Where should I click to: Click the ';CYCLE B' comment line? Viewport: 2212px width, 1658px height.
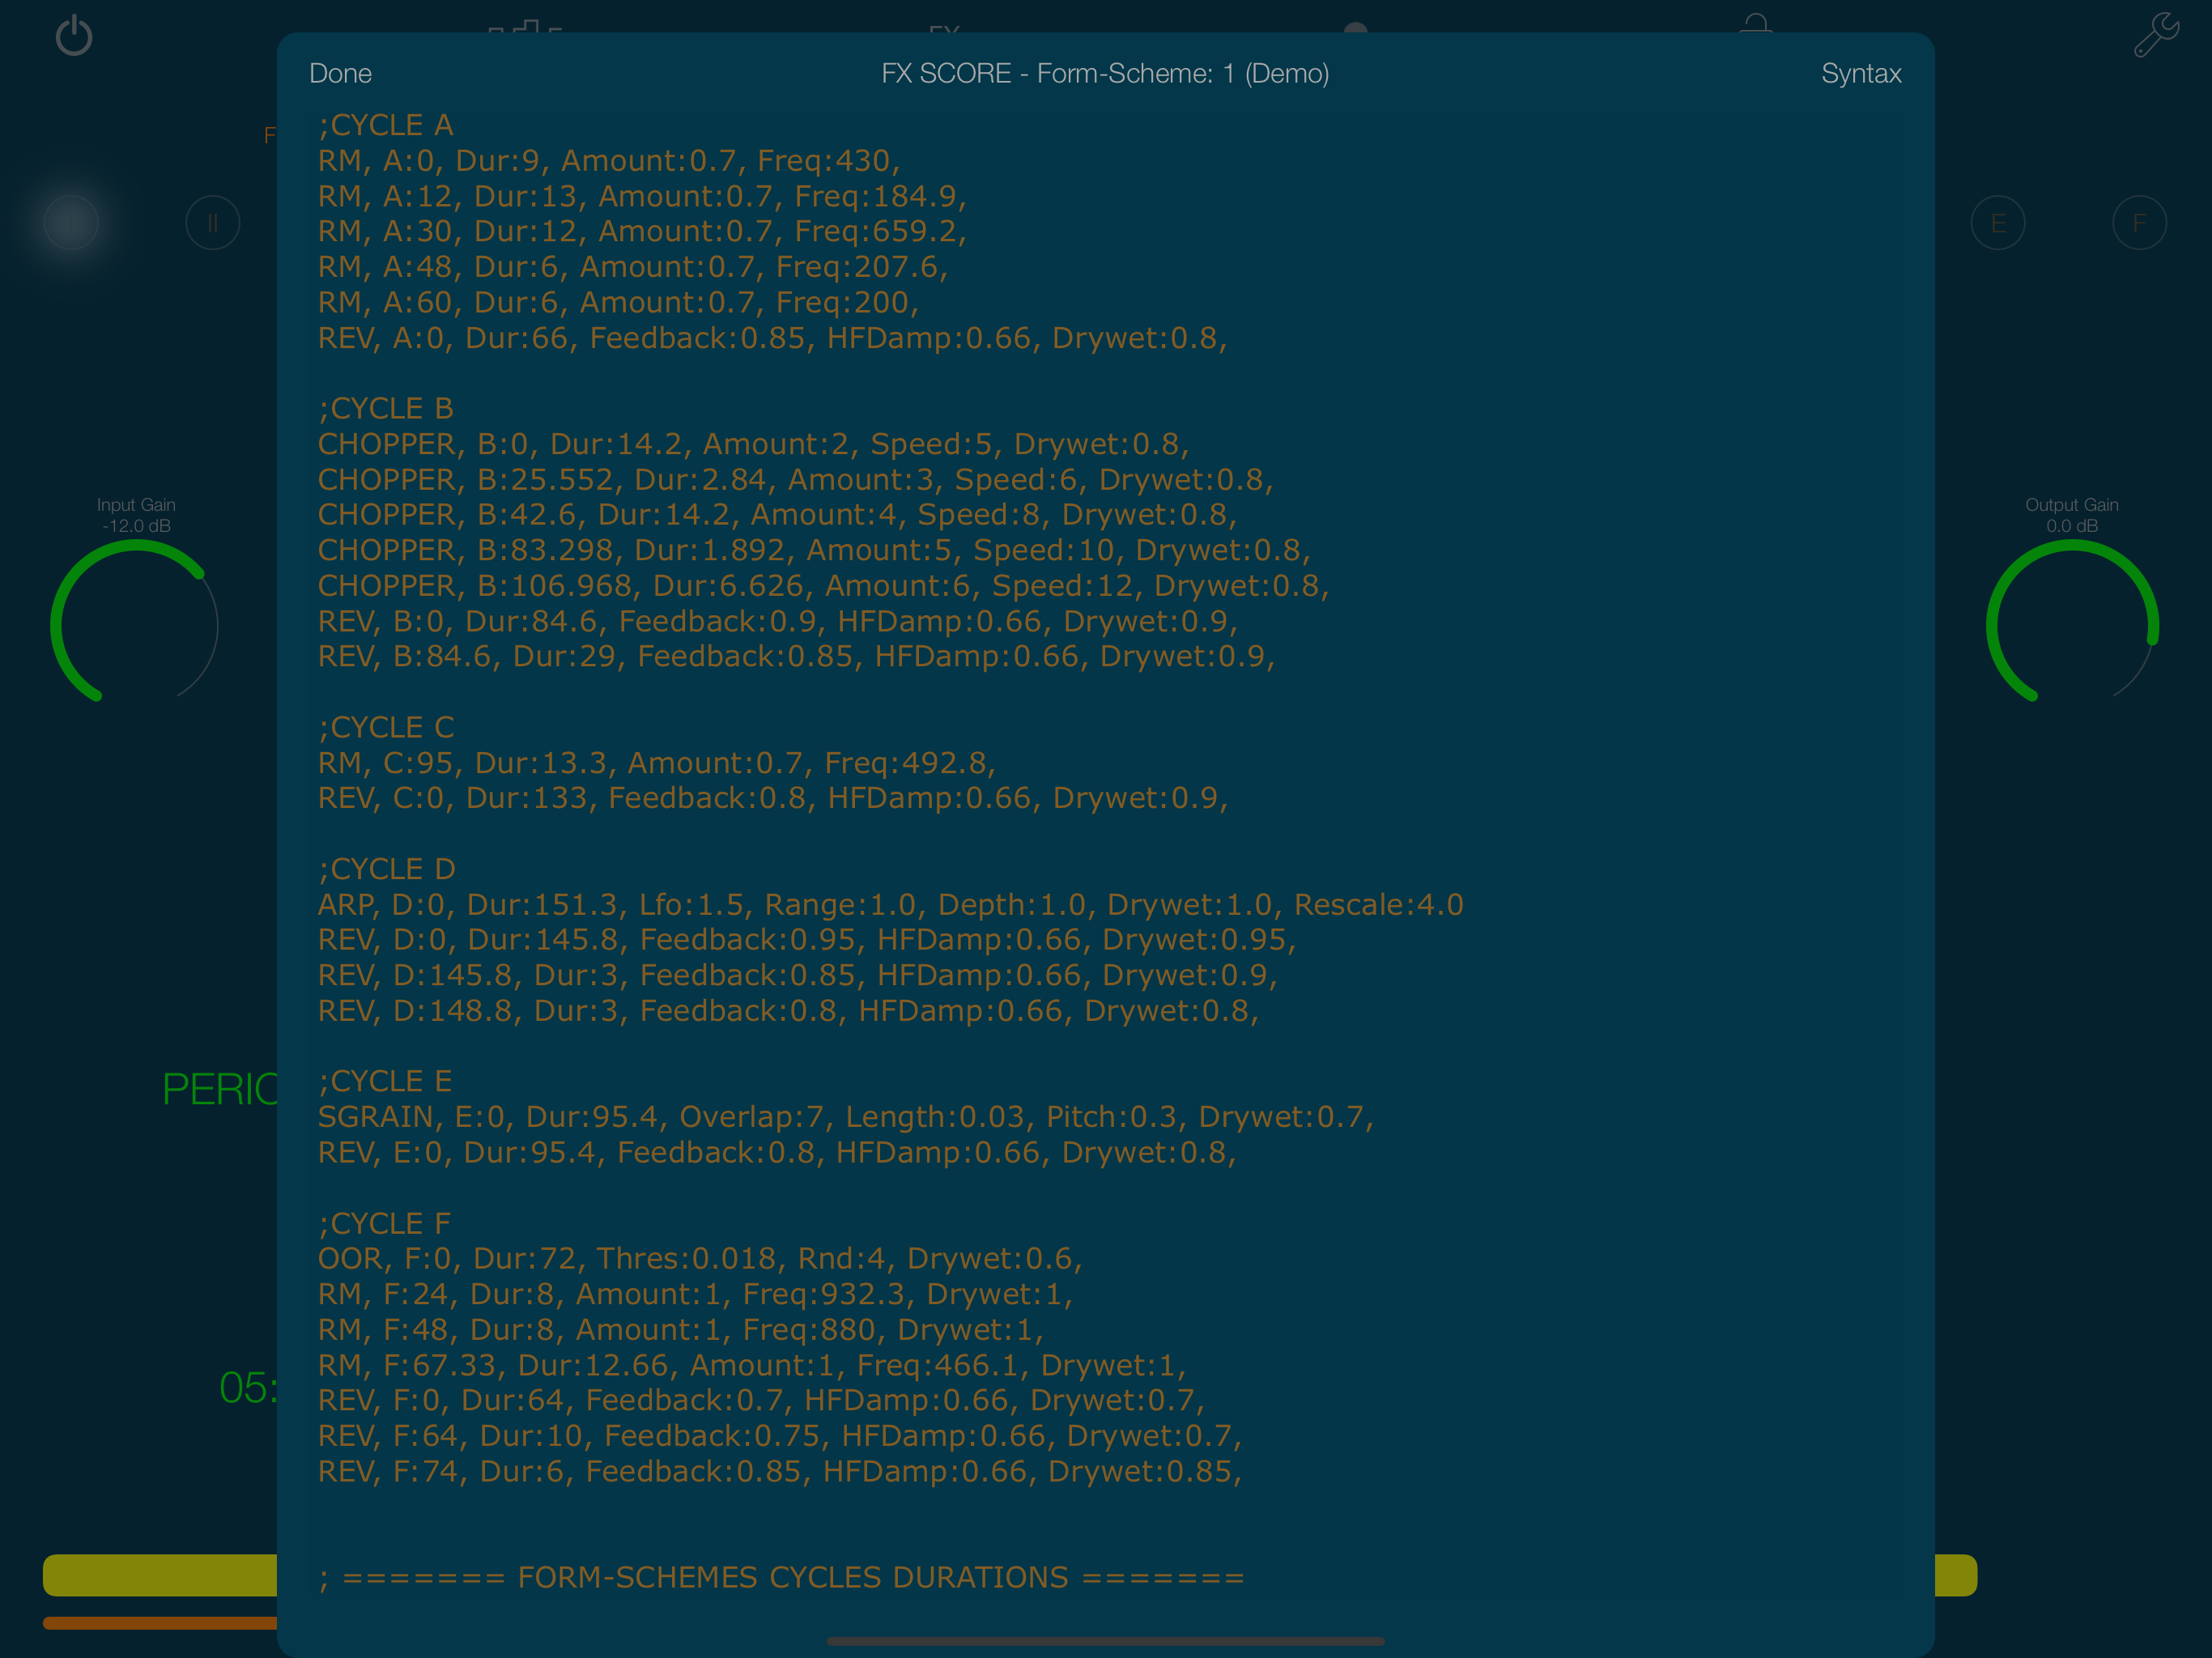386,408
